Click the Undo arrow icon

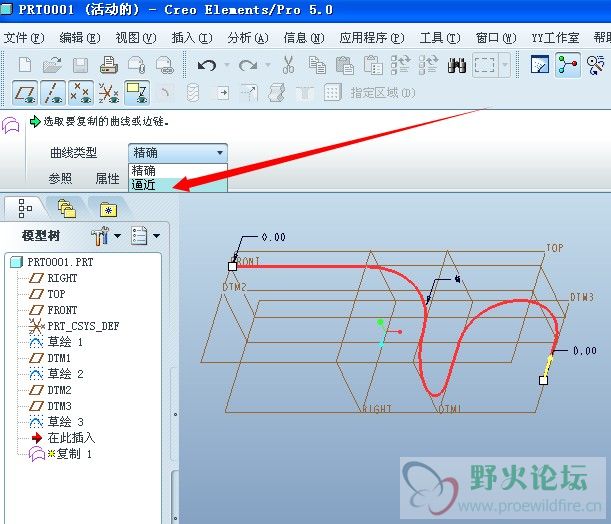click(207, 65)
